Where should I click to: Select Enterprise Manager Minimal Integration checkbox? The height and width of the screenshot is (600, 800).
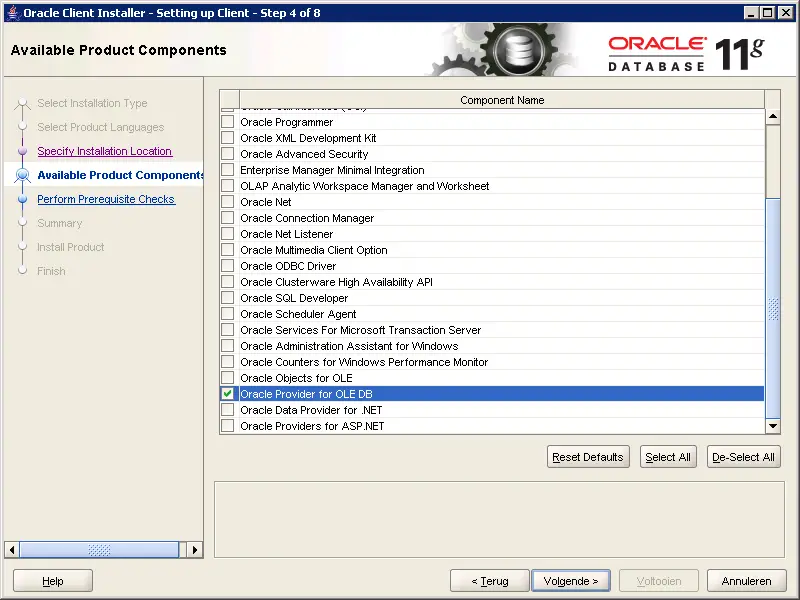(228, 170)
